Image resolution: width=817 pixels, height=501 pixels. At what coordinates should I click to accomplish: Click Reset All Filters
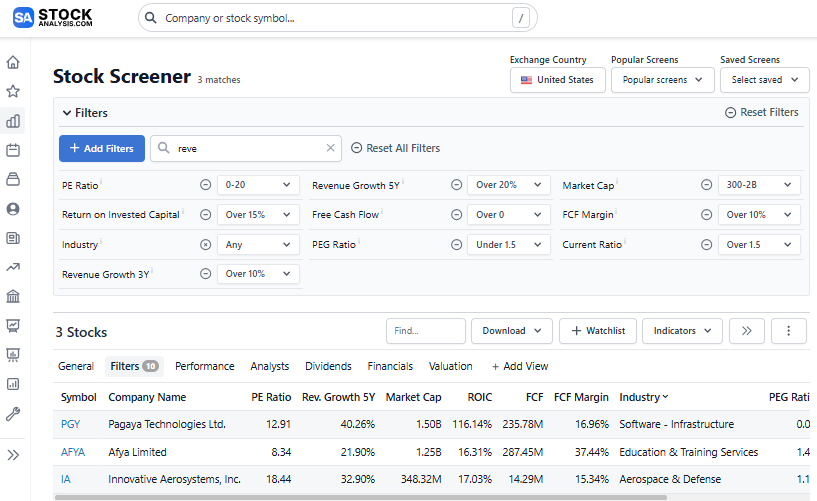click(395, 148)
